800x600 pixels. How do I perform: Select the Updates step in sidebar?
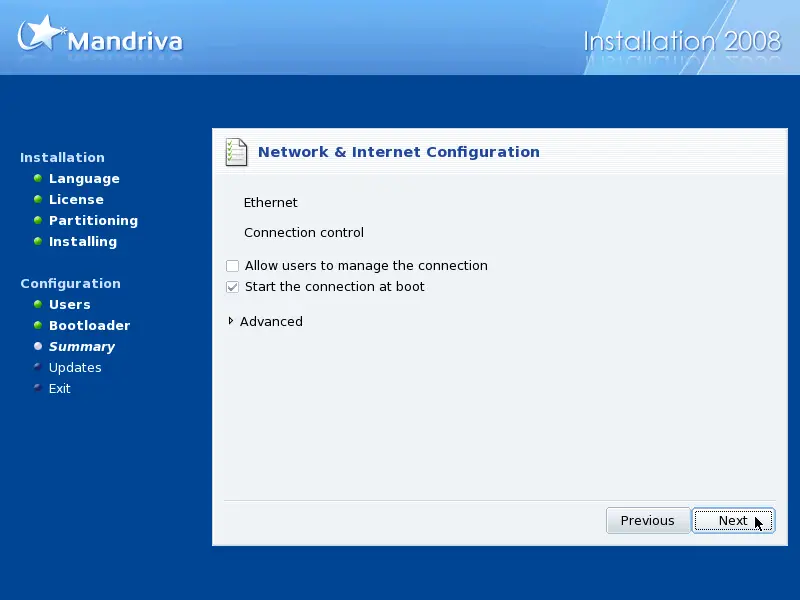click(x=75, y=367)
